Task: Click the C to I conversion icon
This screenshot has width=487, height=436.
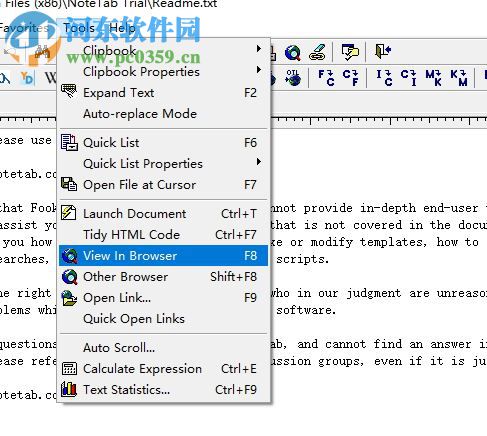Action: point(409,78)
